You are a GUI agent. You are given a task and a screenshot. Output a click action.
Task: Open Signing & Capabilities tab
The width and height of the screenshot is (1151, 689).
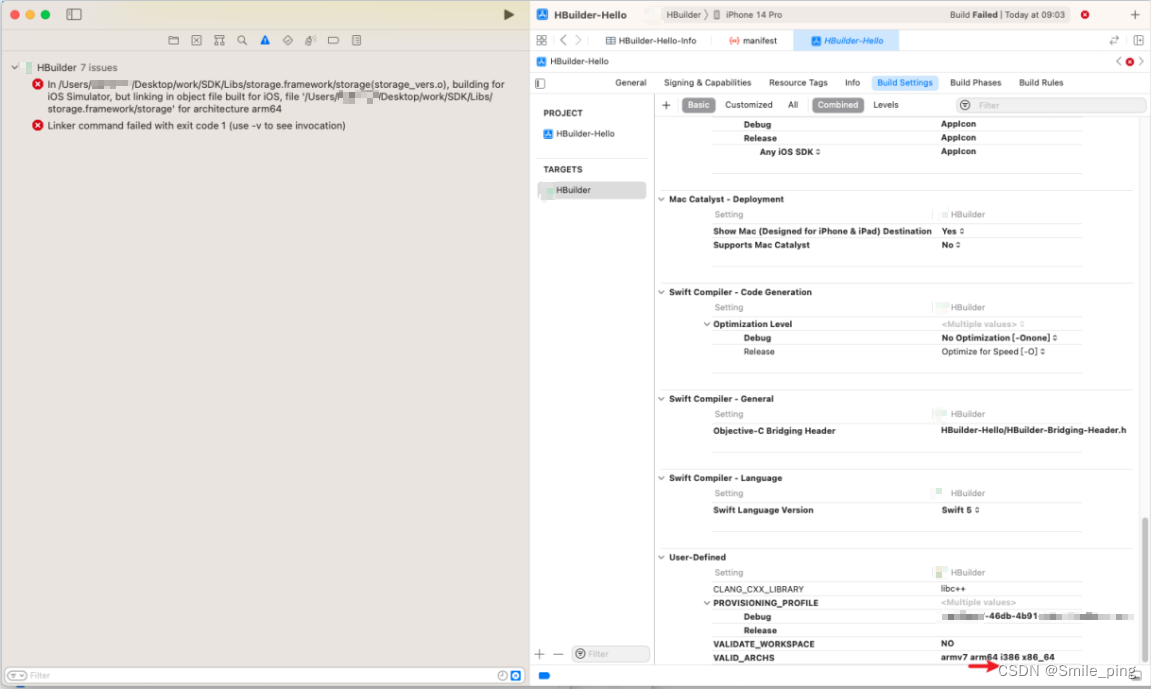point(707,83)
